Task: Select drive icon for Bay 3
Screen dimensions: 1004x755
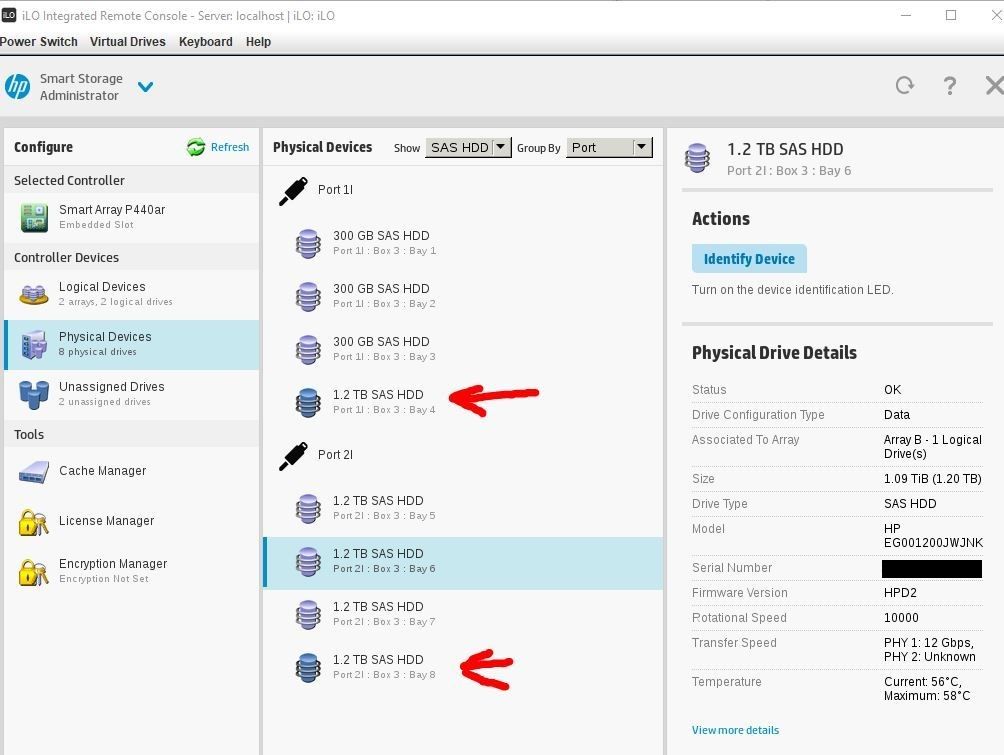Action: click(x=308, y=350)
